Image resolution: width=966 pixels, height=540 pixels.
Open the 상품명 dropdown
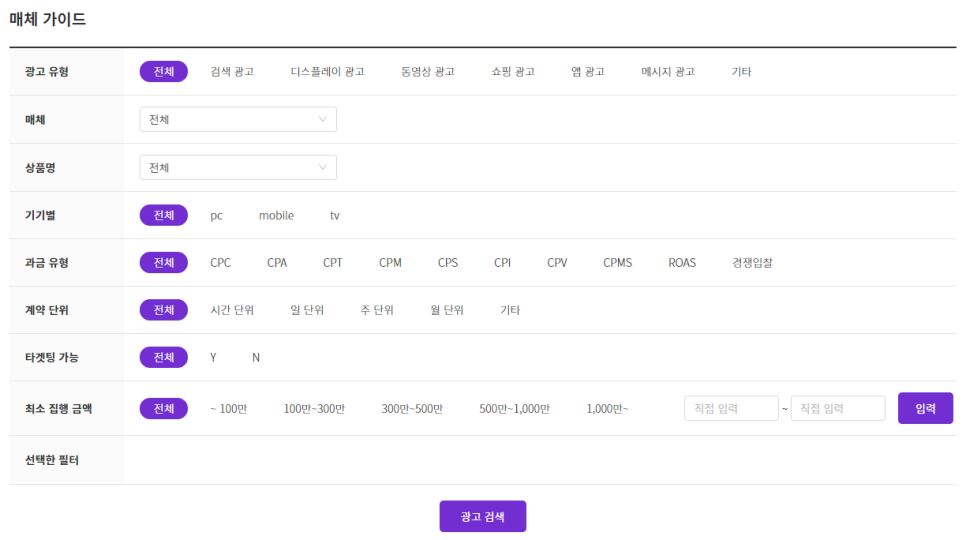coord(238,167)
